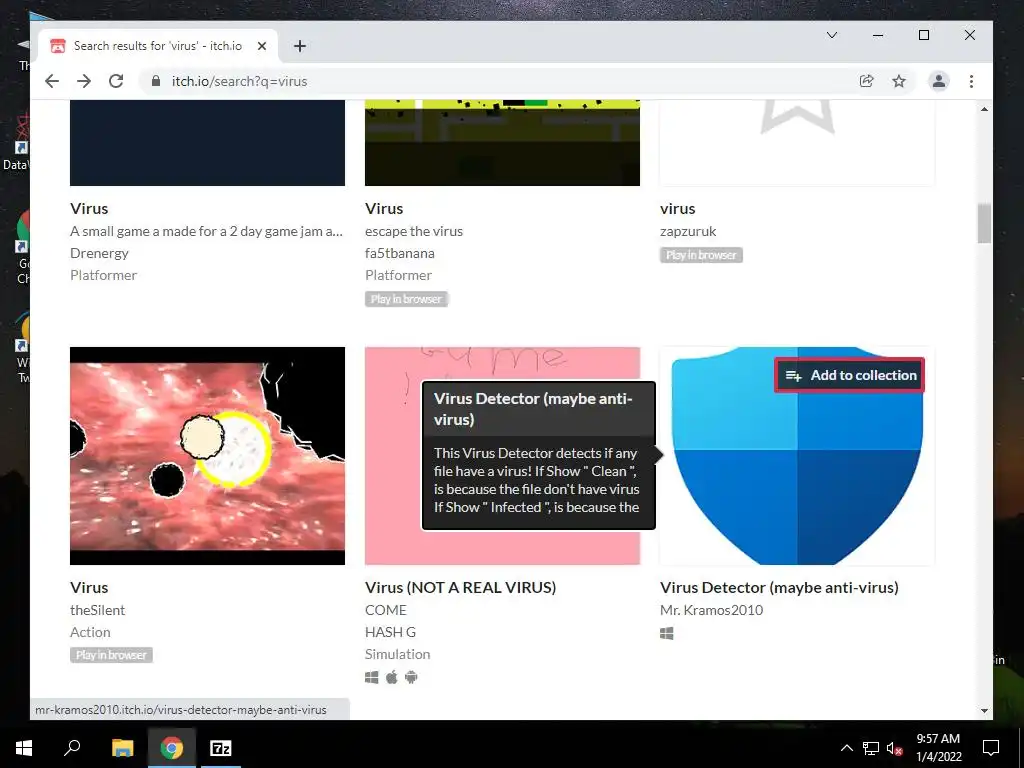Click the address bar URL field

click(496, 81)
